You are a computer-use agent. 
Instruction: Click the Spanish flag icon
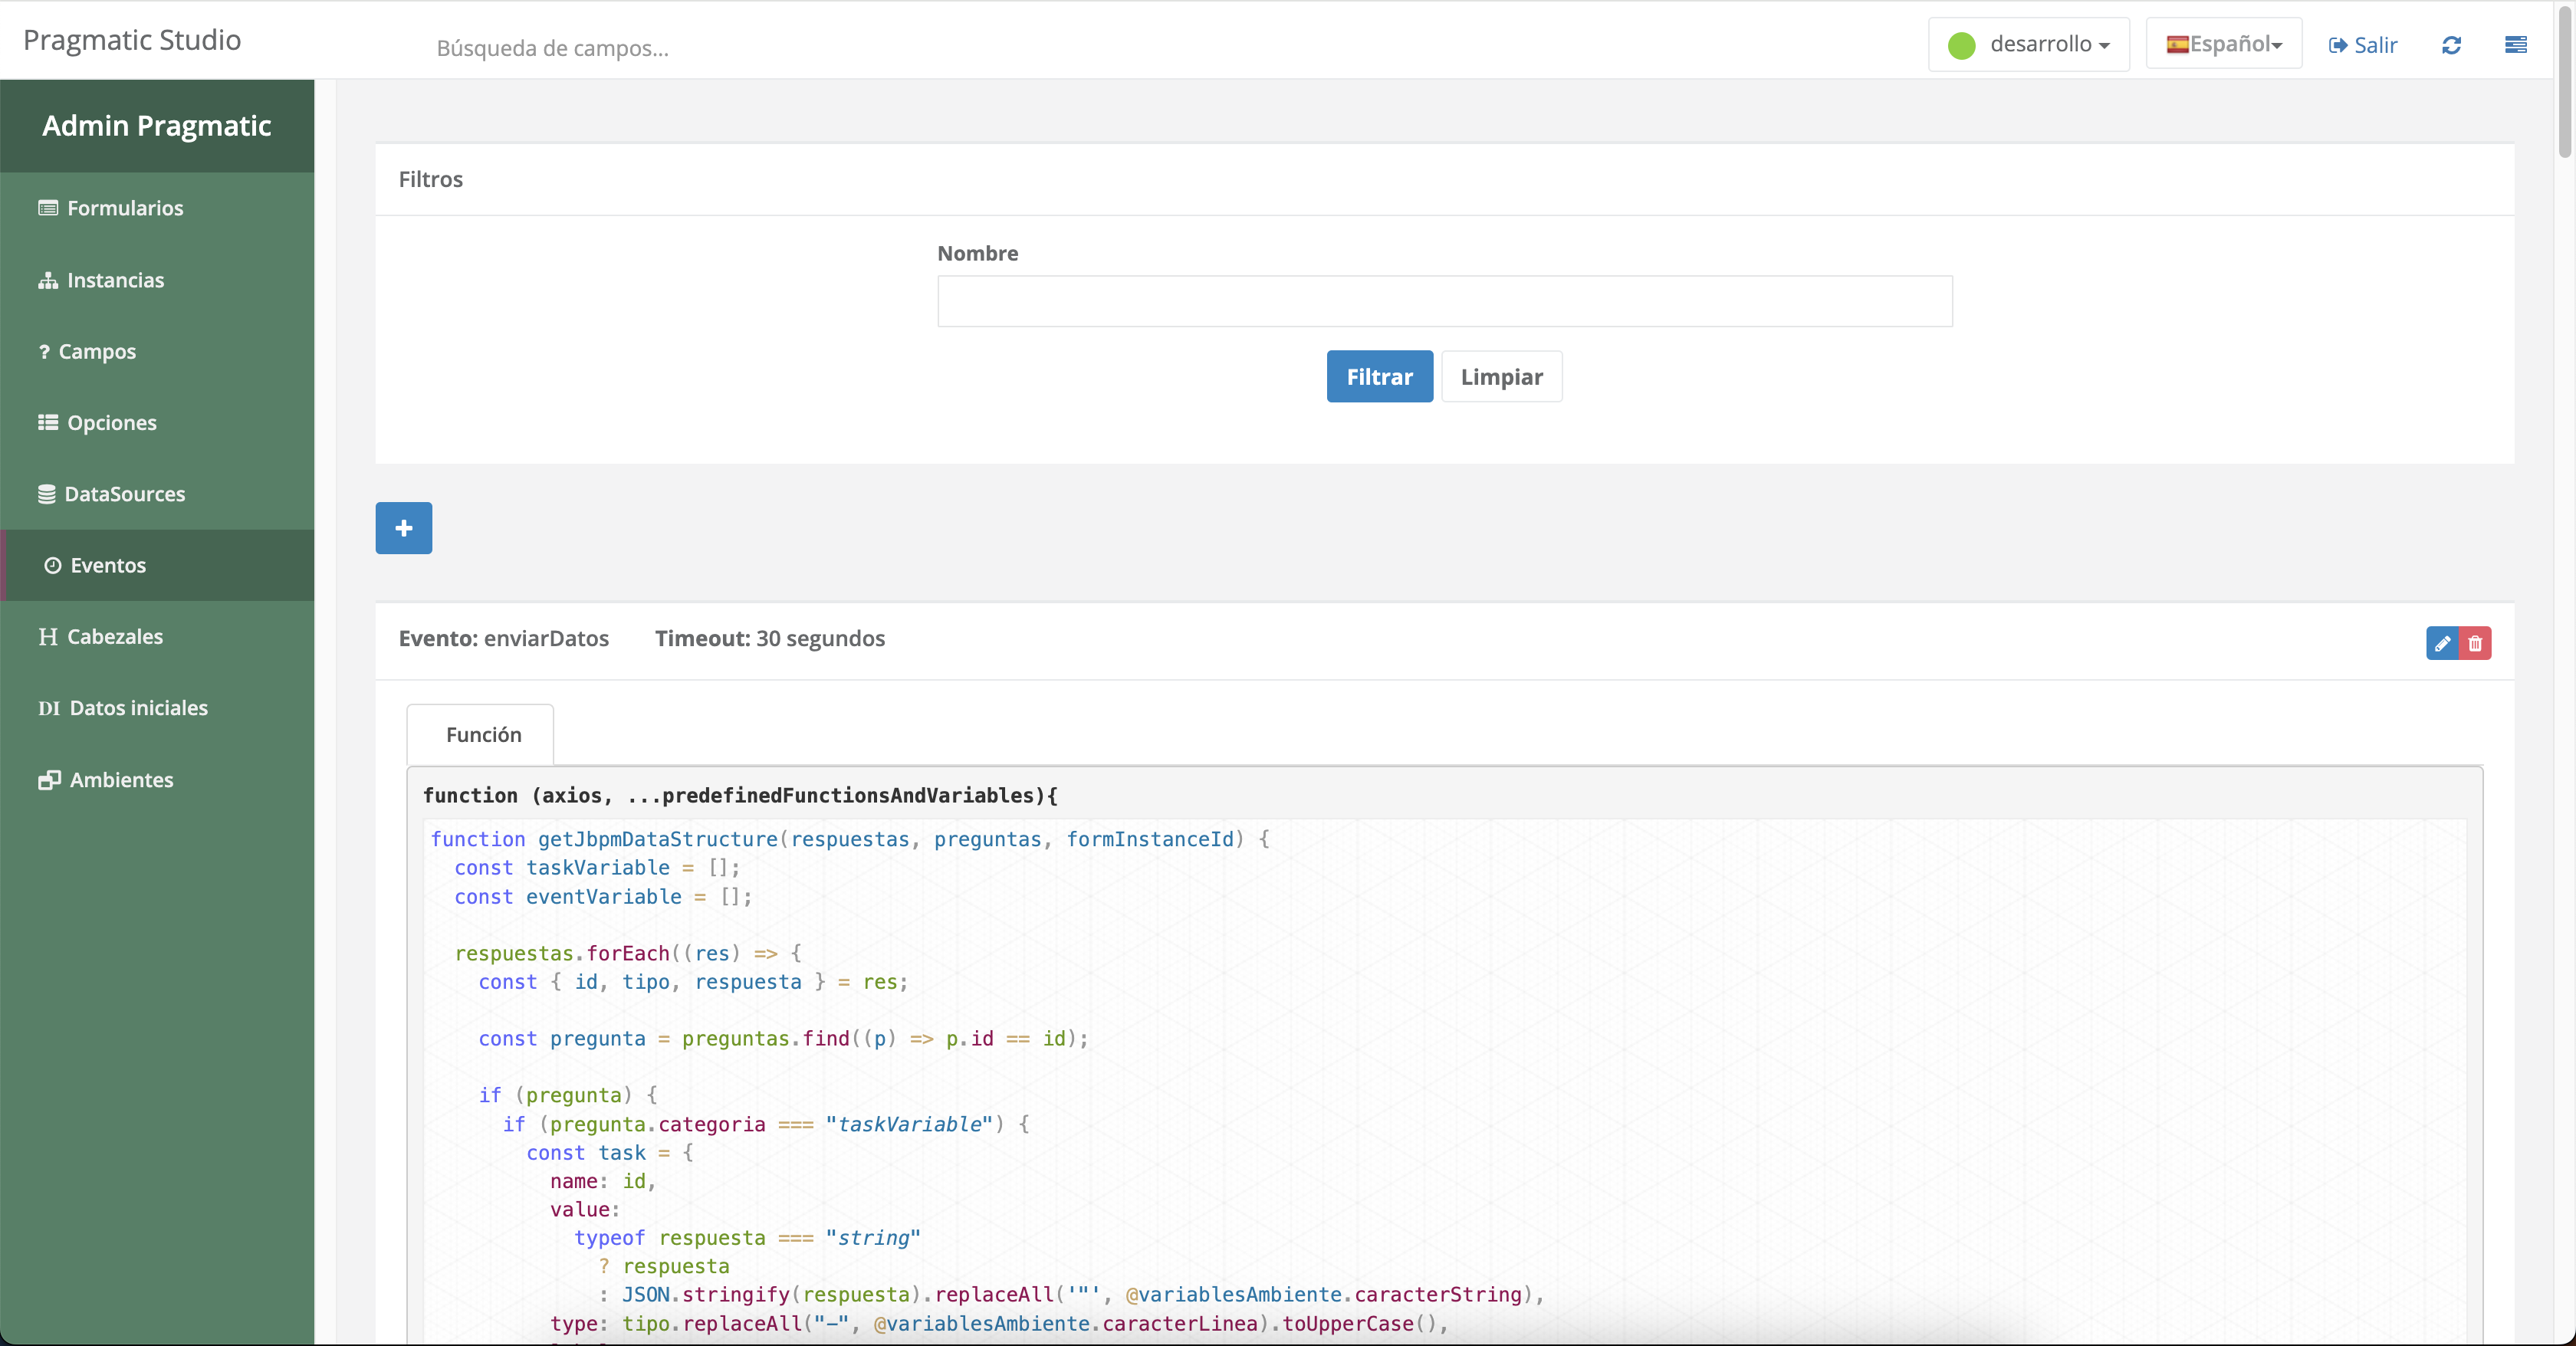click(2177, 44)
